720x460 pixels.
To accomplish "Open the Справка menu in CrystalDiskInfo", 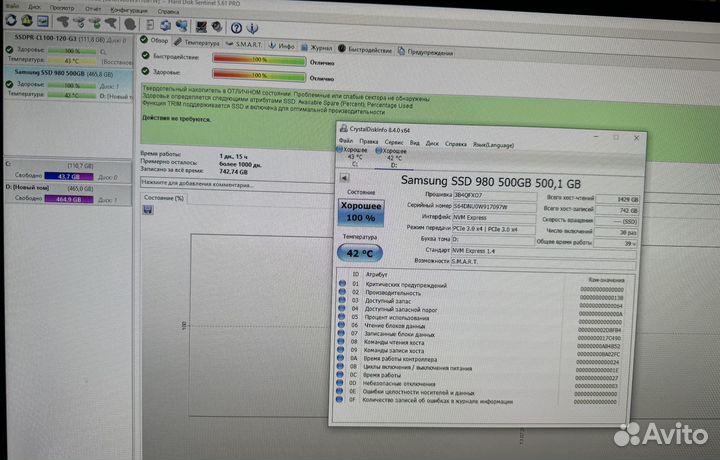I will 456,144.
